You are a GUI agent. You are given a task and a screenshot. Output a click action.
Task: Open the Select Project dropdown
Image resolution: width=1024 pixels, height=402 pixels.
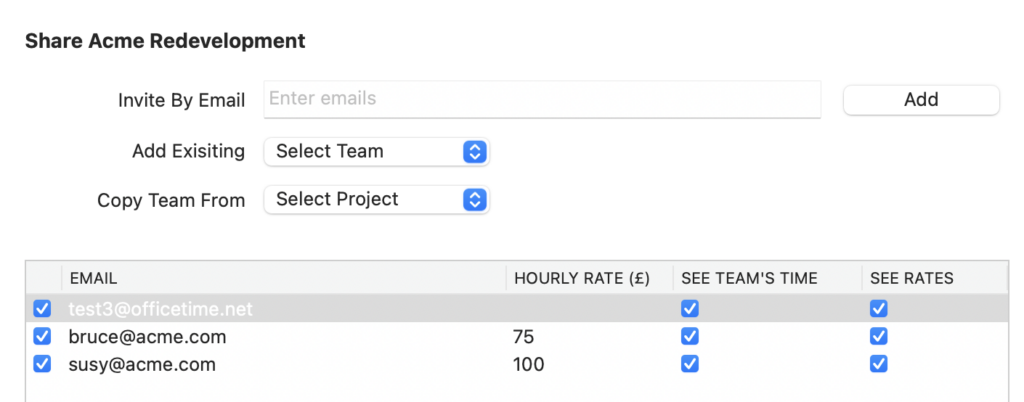coord(376,200)
